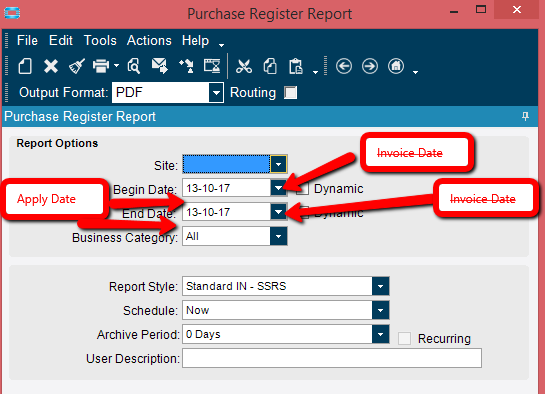Expand the navigation toolbar overflow options

pos(415,72)
